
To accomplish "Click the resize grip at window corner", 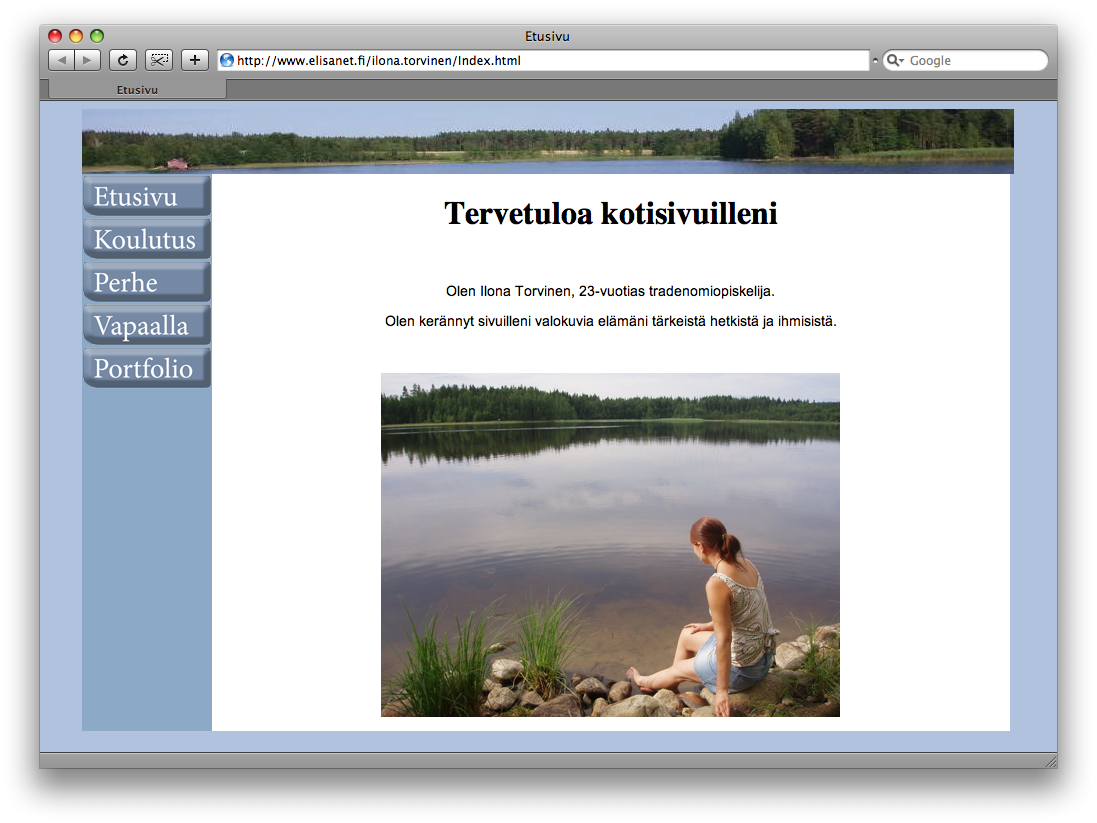I will tap(1049, 761).
